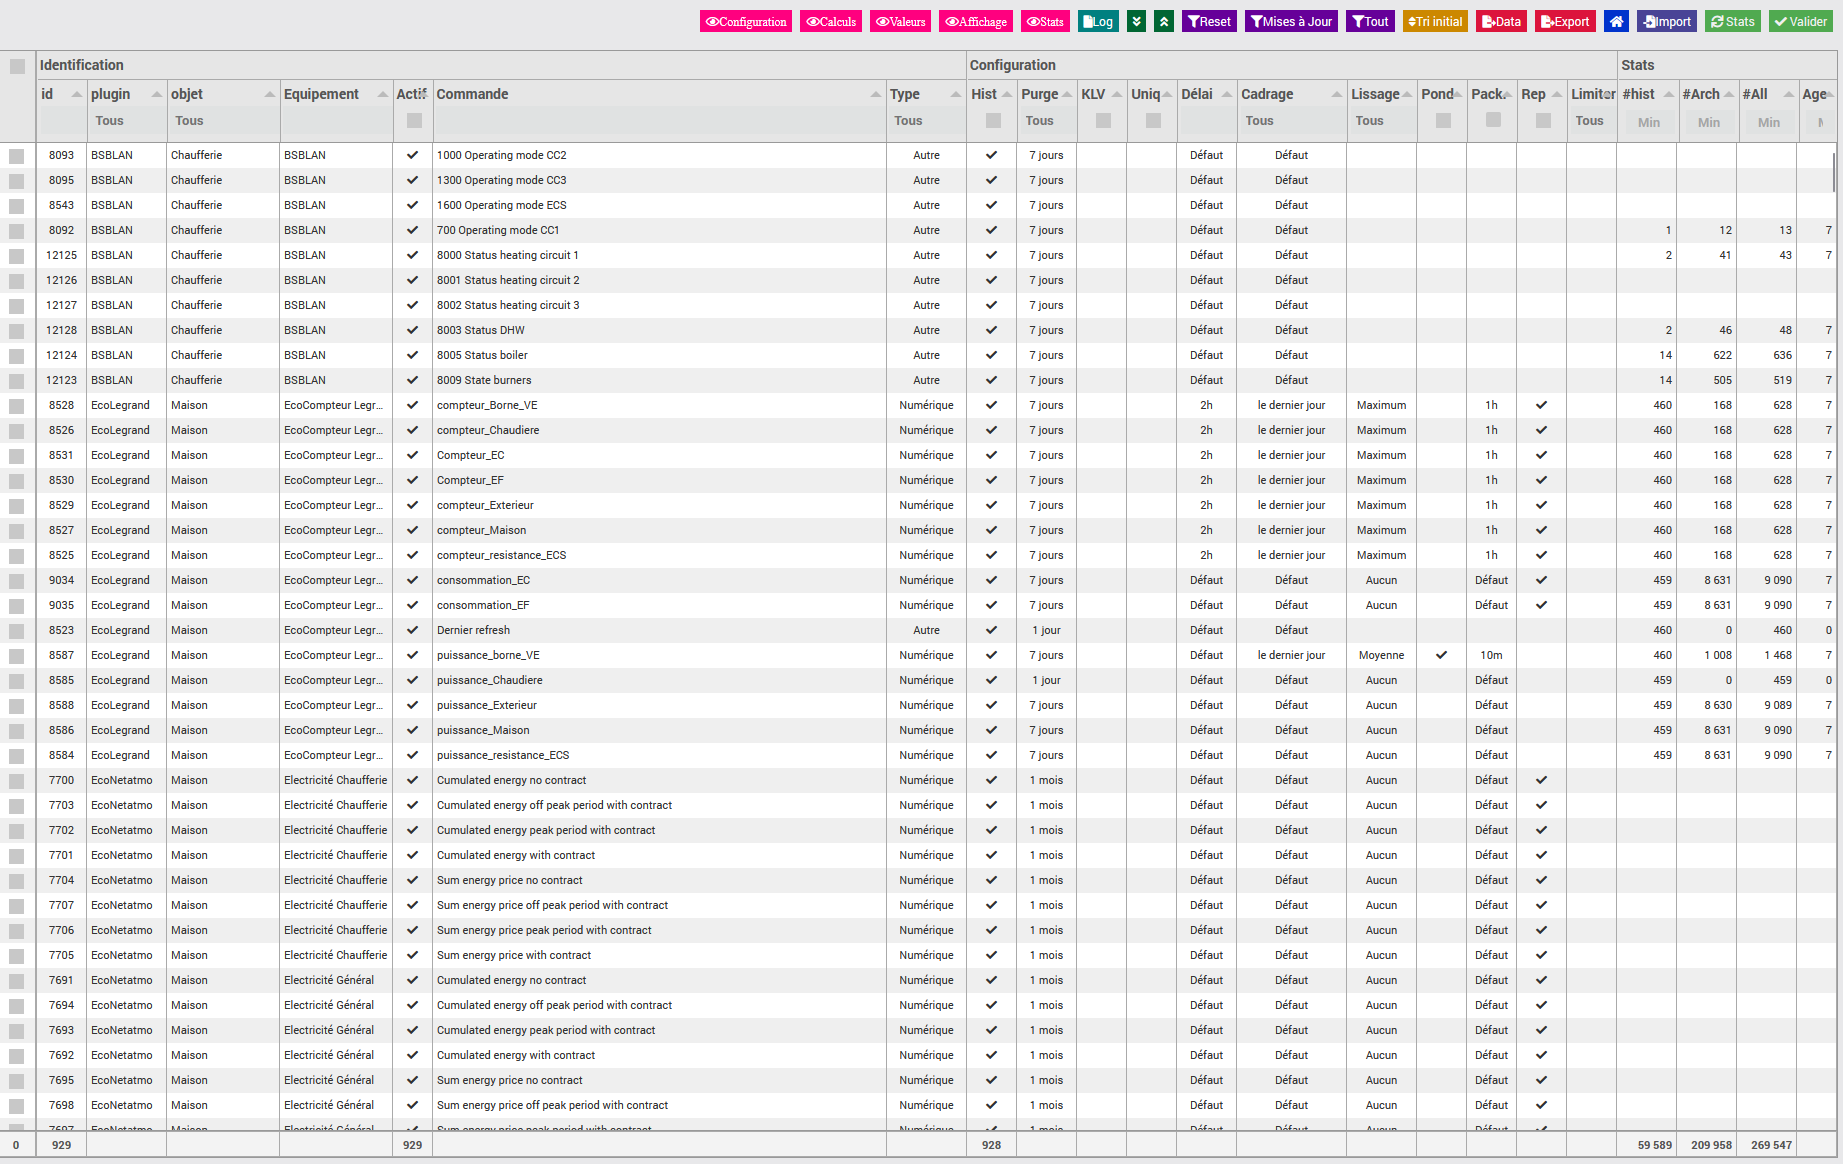Sort by Cadrage column arrow
This screenshot has width=1843, height=1164.
[1337, 94]
